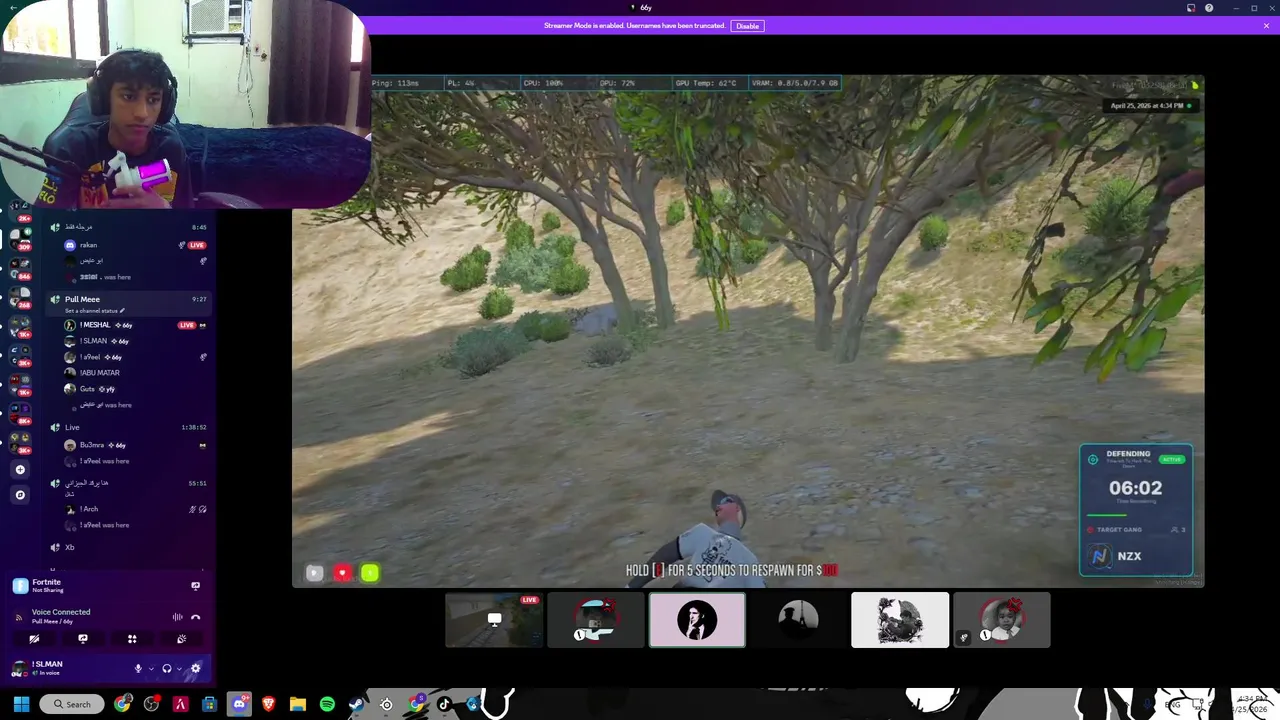Start an activity from voice panel
The height and width of the screenshot is (720, 1280).
coord(132,639)
